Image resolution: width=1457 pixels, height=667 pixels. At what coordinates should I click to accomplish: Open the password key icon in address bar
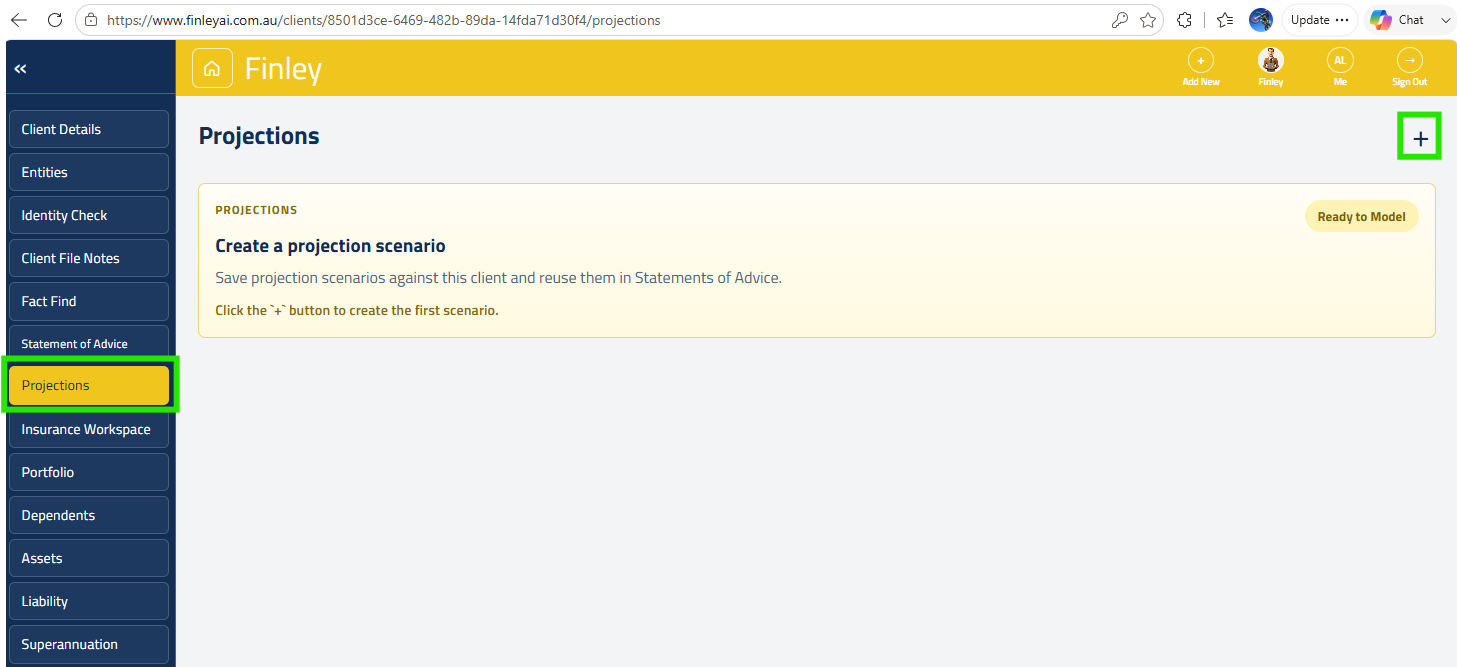[1120, 20]
